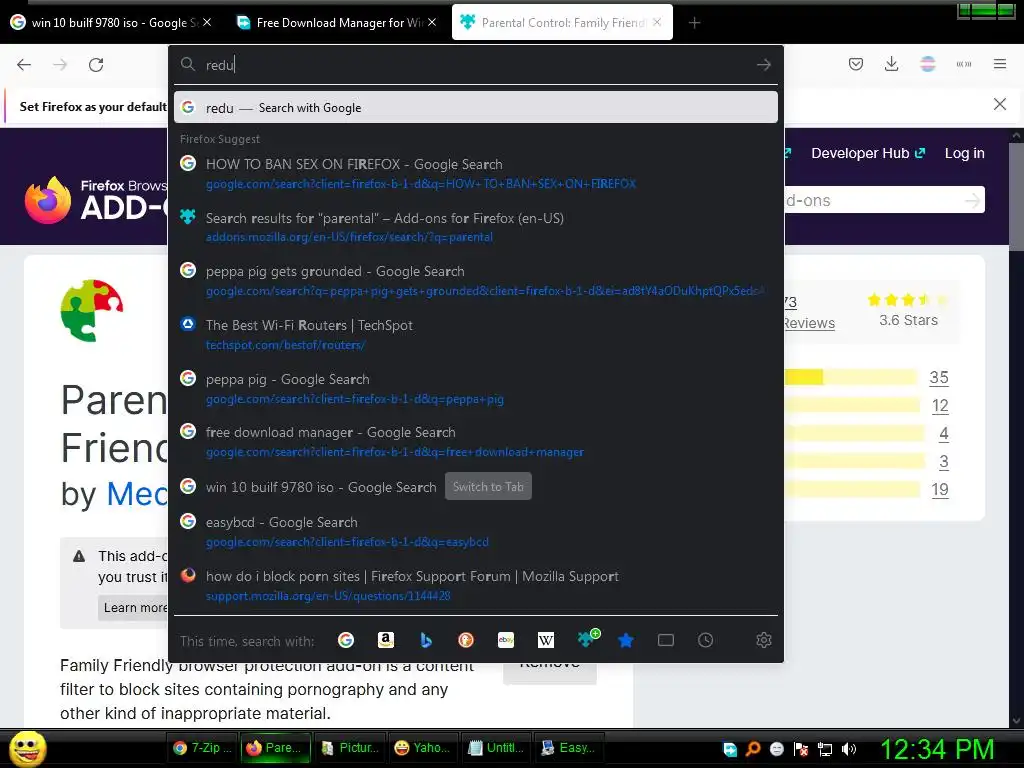Viewport: 1024px width, 768px height.
Task: Open the Downloads toolbar icon
Action: [x=891, y=64]
